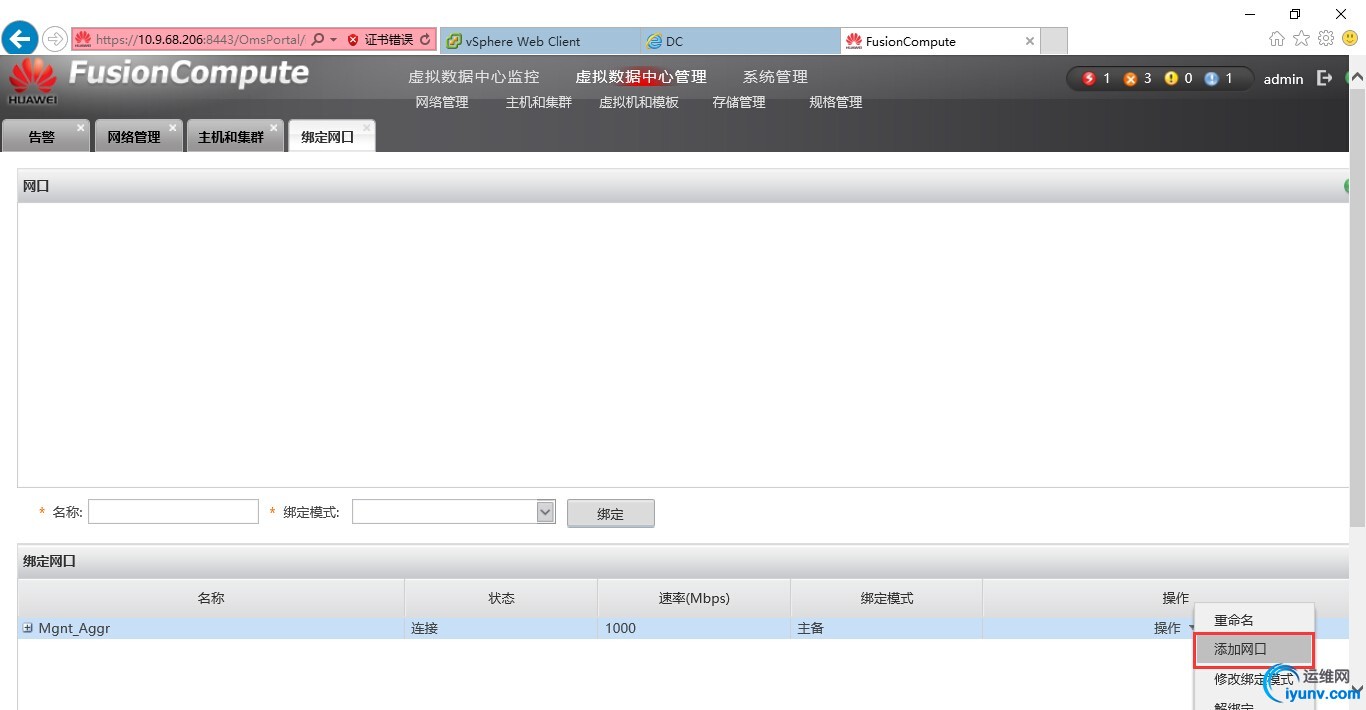Go to 网络管理 submenu
Screen dimensions: 1366x710
point(442,102)
